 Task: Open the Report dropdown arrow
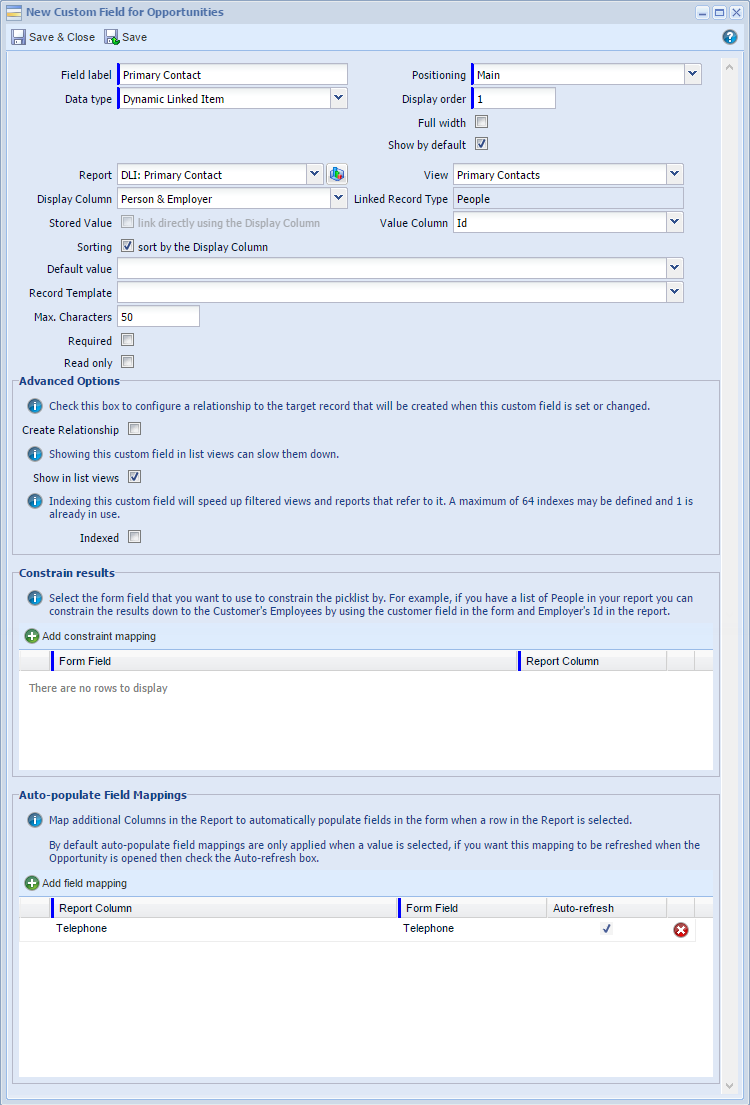pyautogui.click(x=314, y=174)
